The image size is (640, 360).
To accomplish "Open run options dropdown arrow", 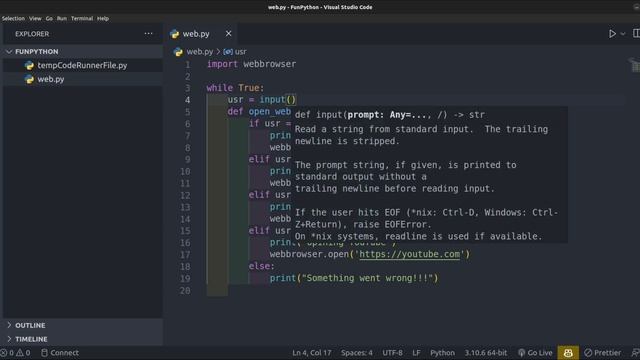I will point(623,34).
